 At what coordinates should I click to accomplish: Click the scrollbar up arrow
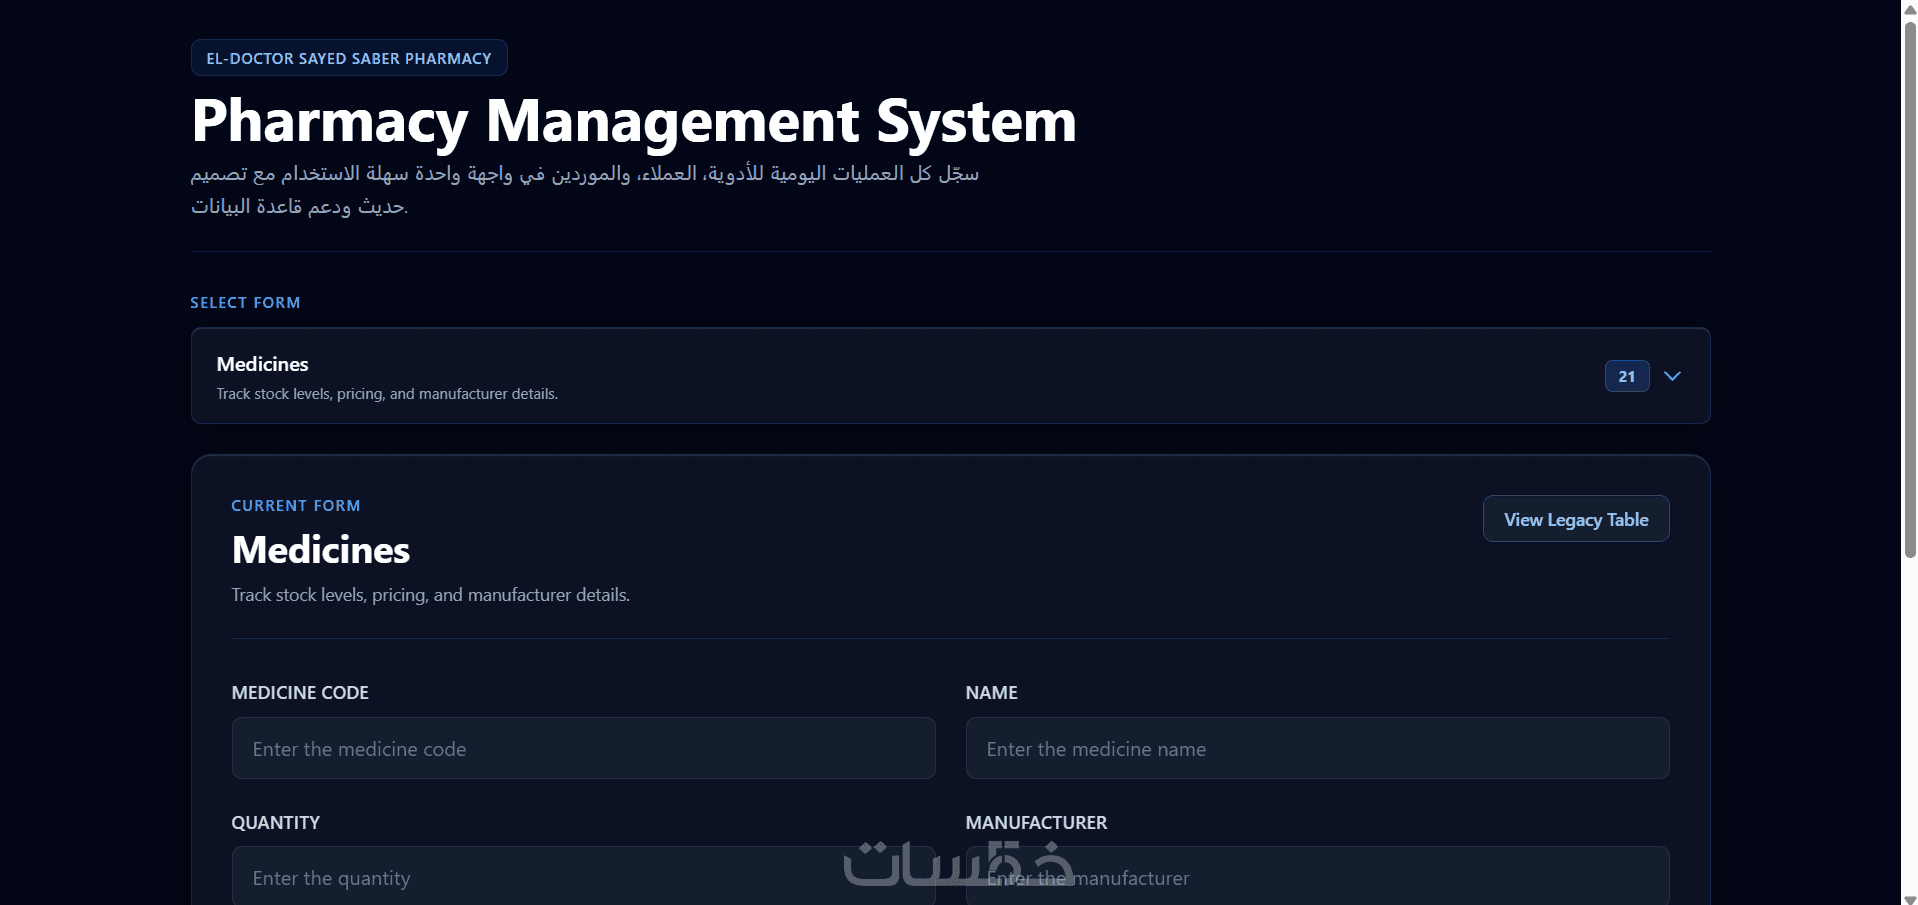pyautogui.click(x=1910, y=9)
